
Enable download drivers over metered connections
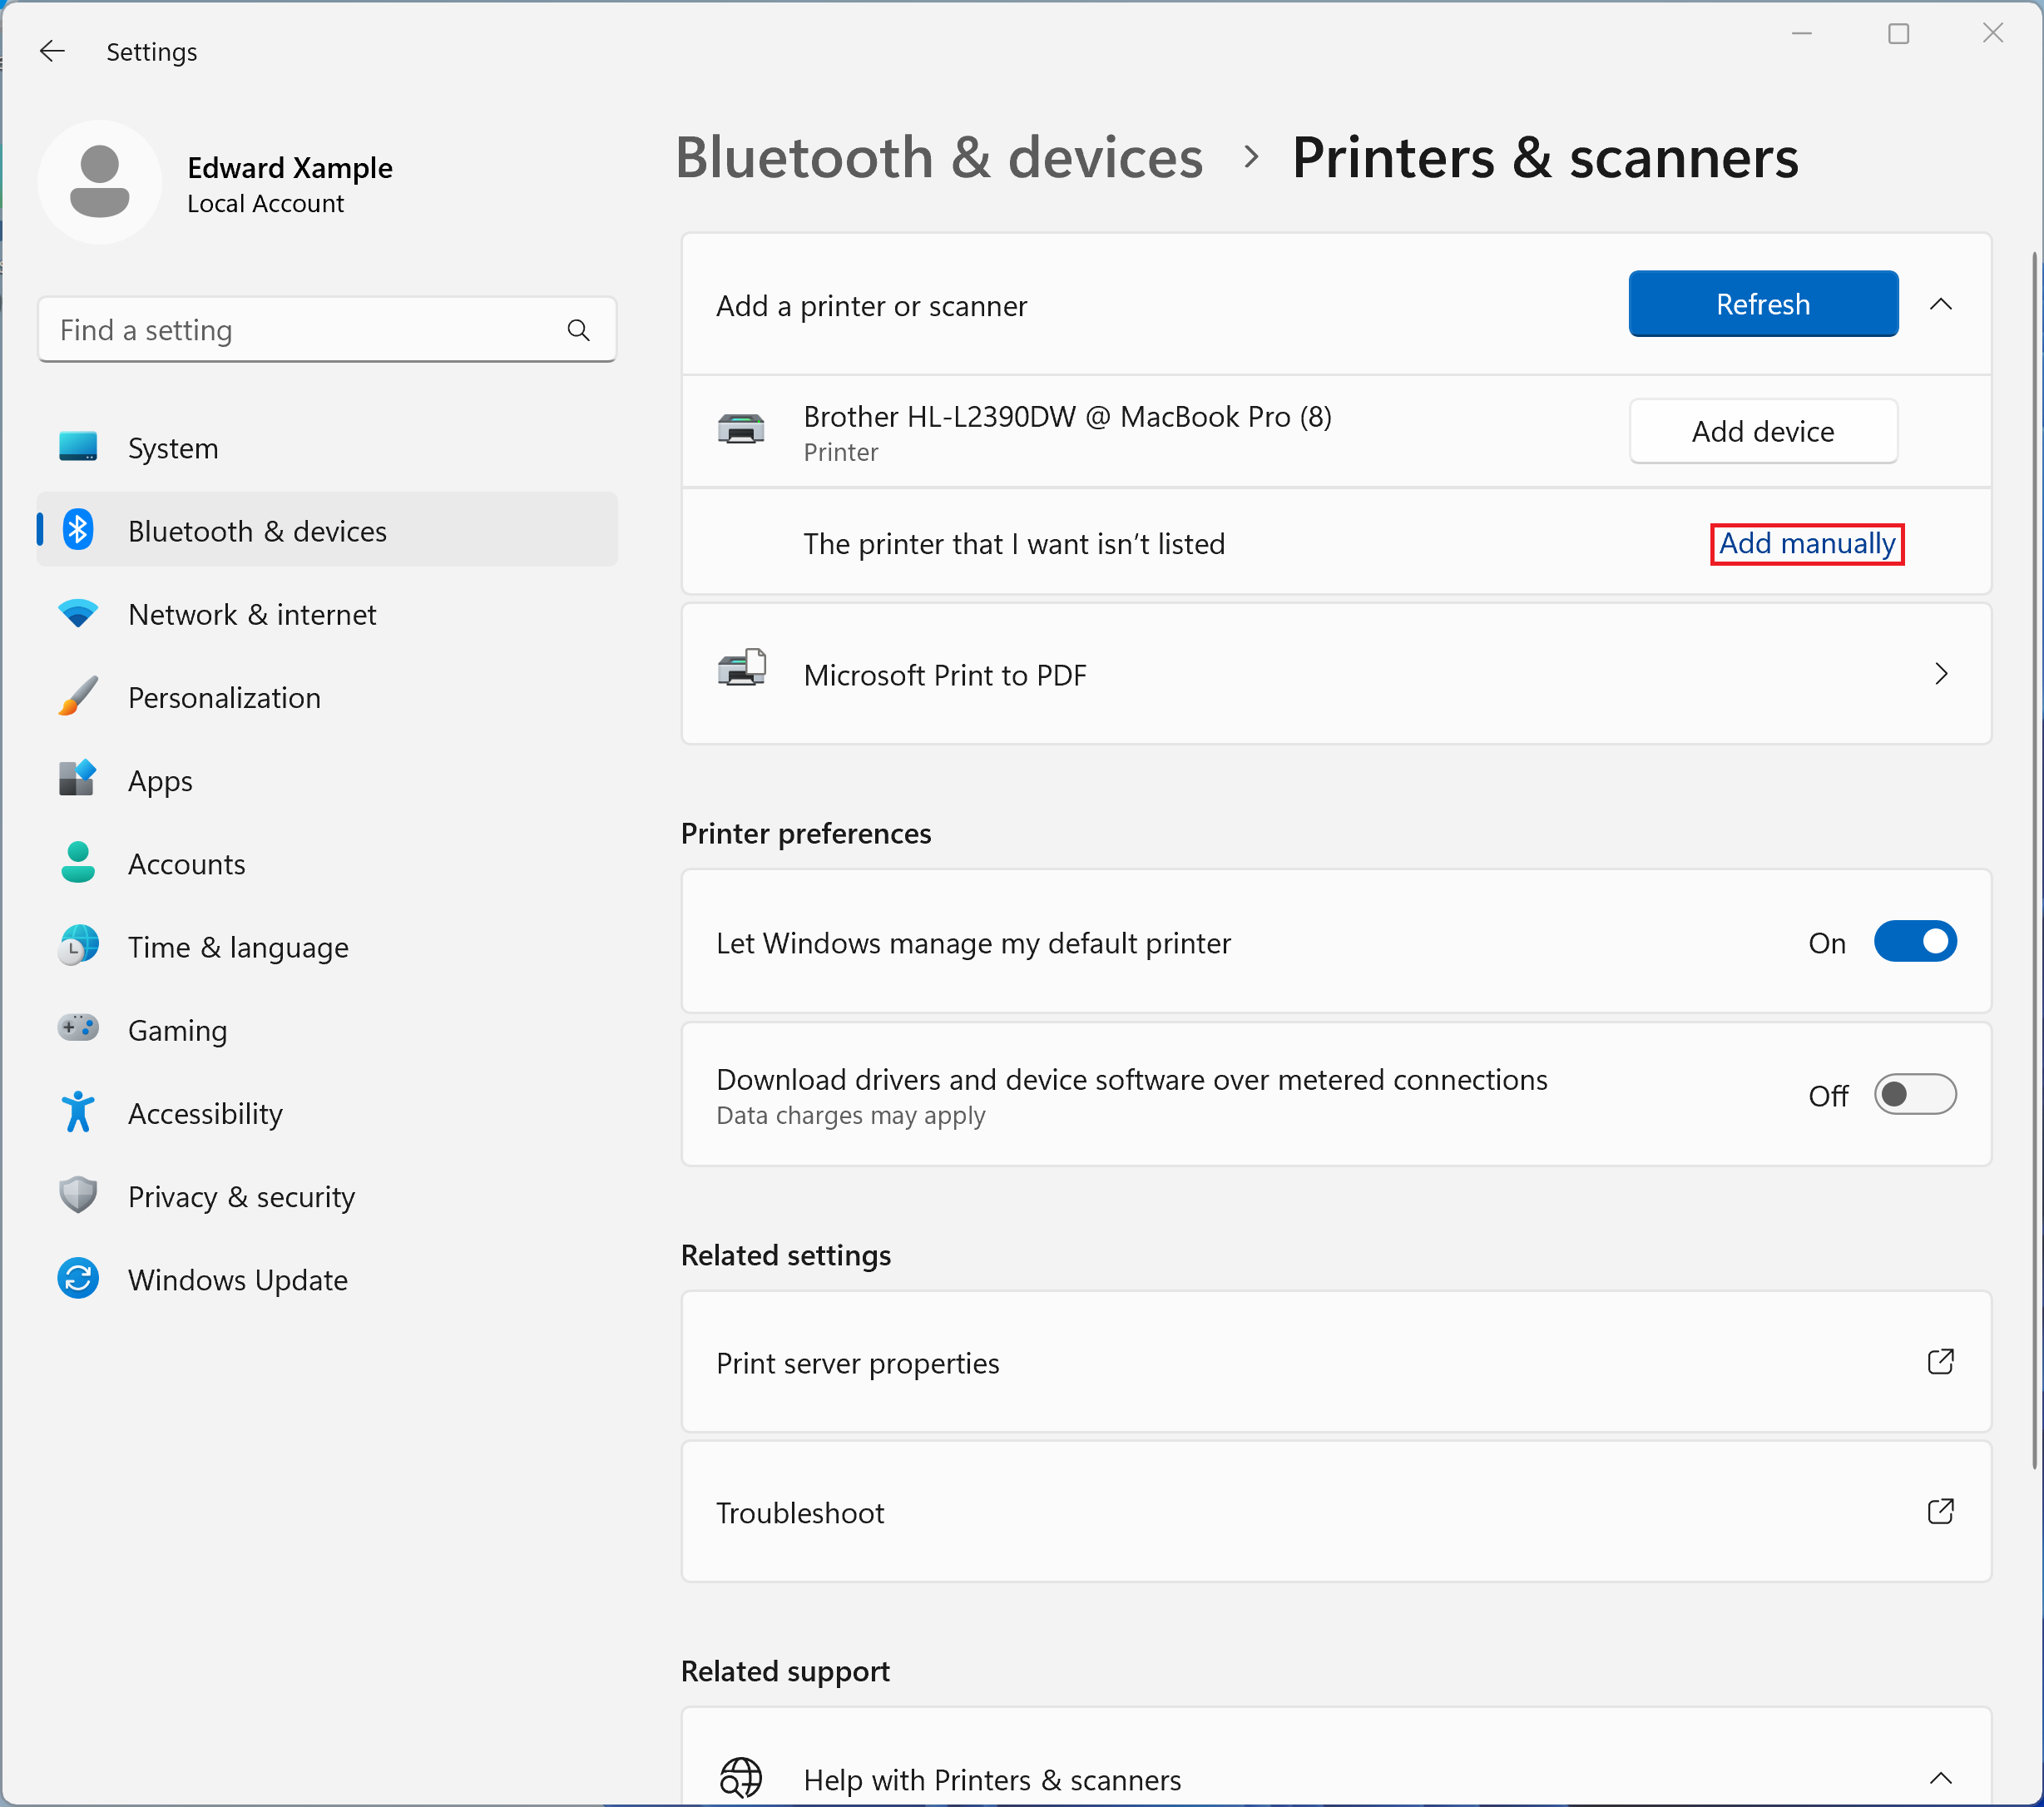pos(1914,1094)
